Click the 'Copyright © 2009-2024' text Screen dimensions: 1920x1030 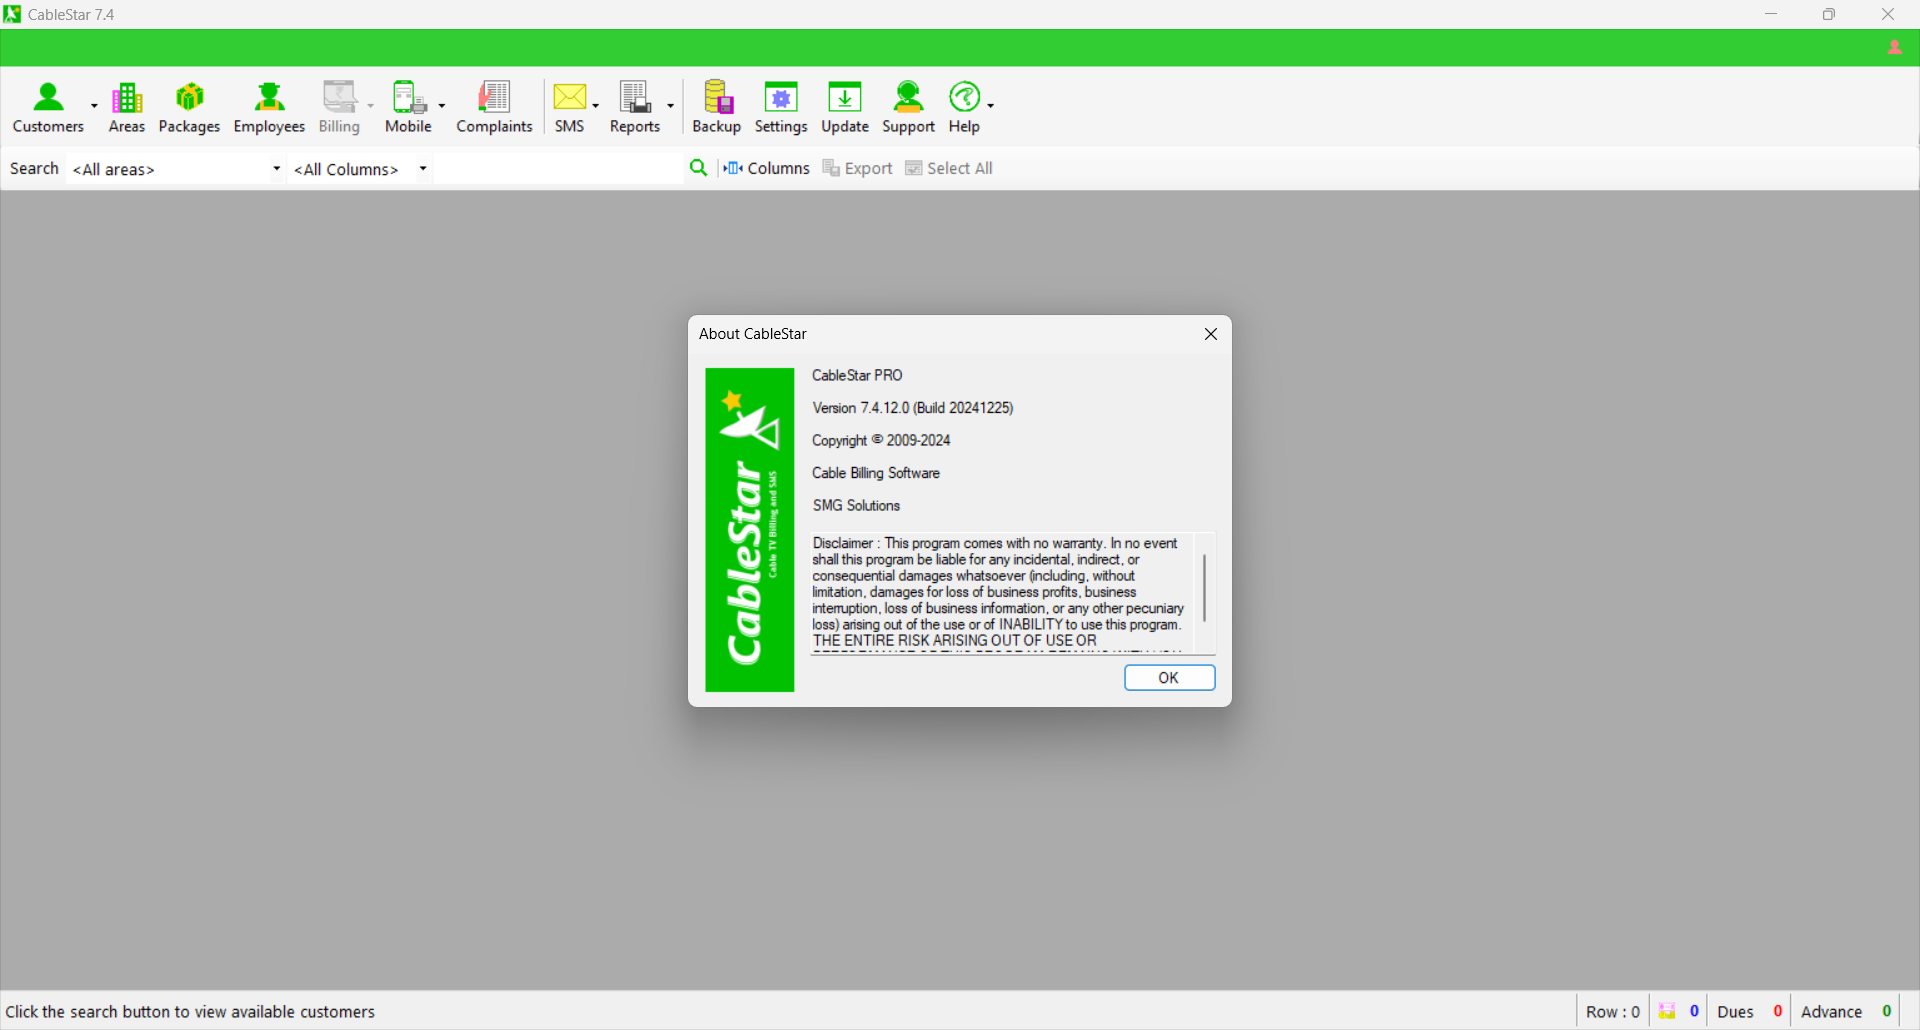point(881,441)
